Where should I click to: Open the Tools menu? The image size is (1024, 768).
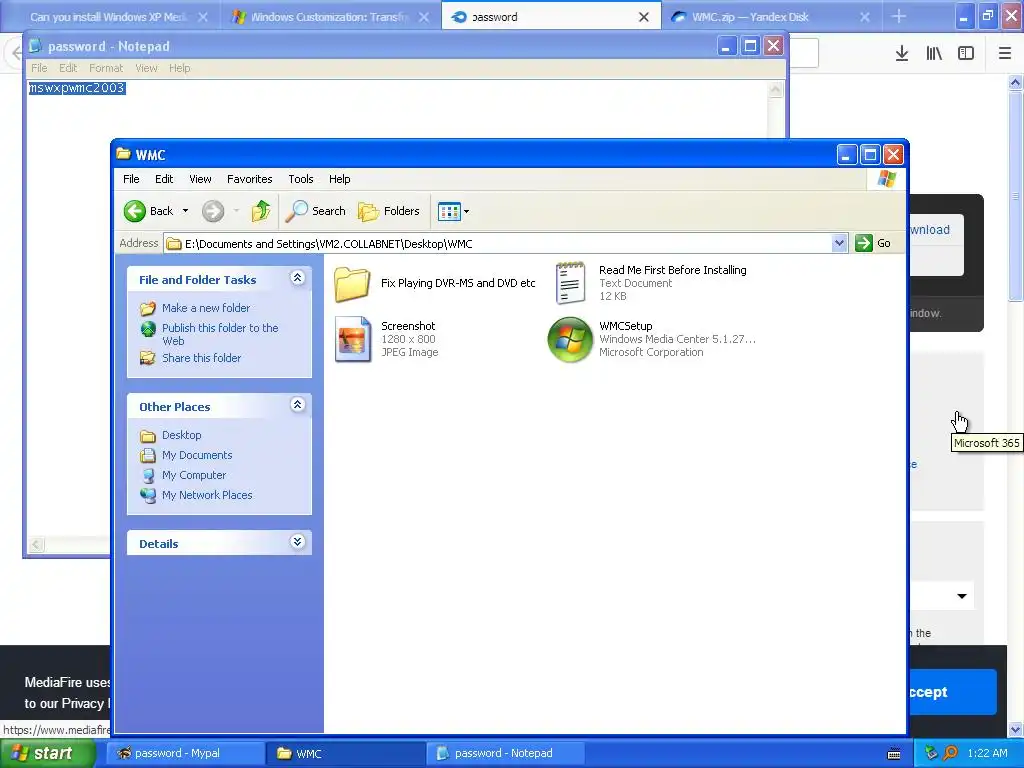[301, 179]
